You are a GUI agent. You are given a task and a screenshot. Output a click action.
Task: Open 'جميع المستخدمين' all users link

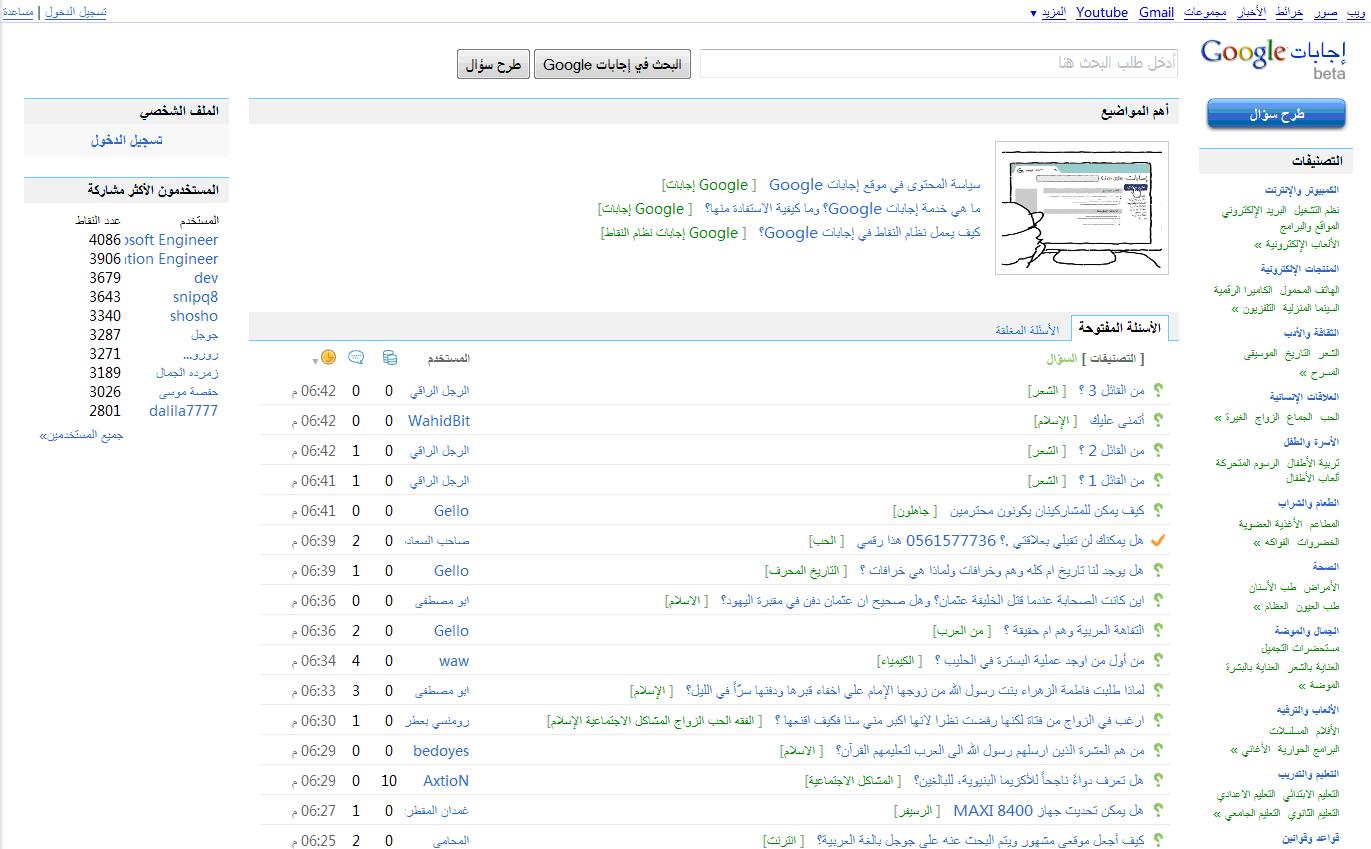point(82,435)
